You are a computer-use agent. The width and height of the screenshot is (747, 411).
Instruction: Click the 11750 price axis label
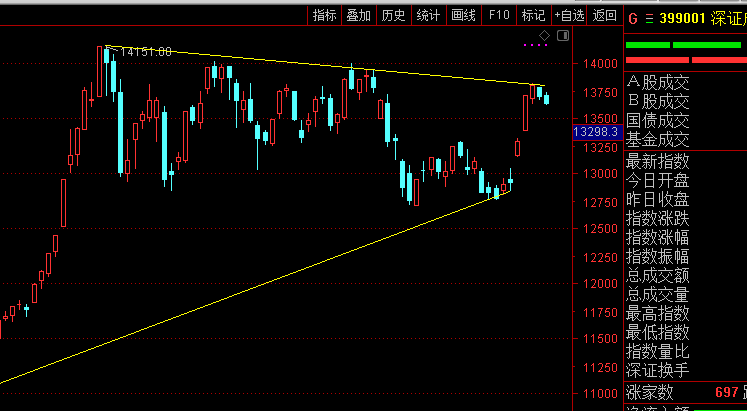point(598,313)
